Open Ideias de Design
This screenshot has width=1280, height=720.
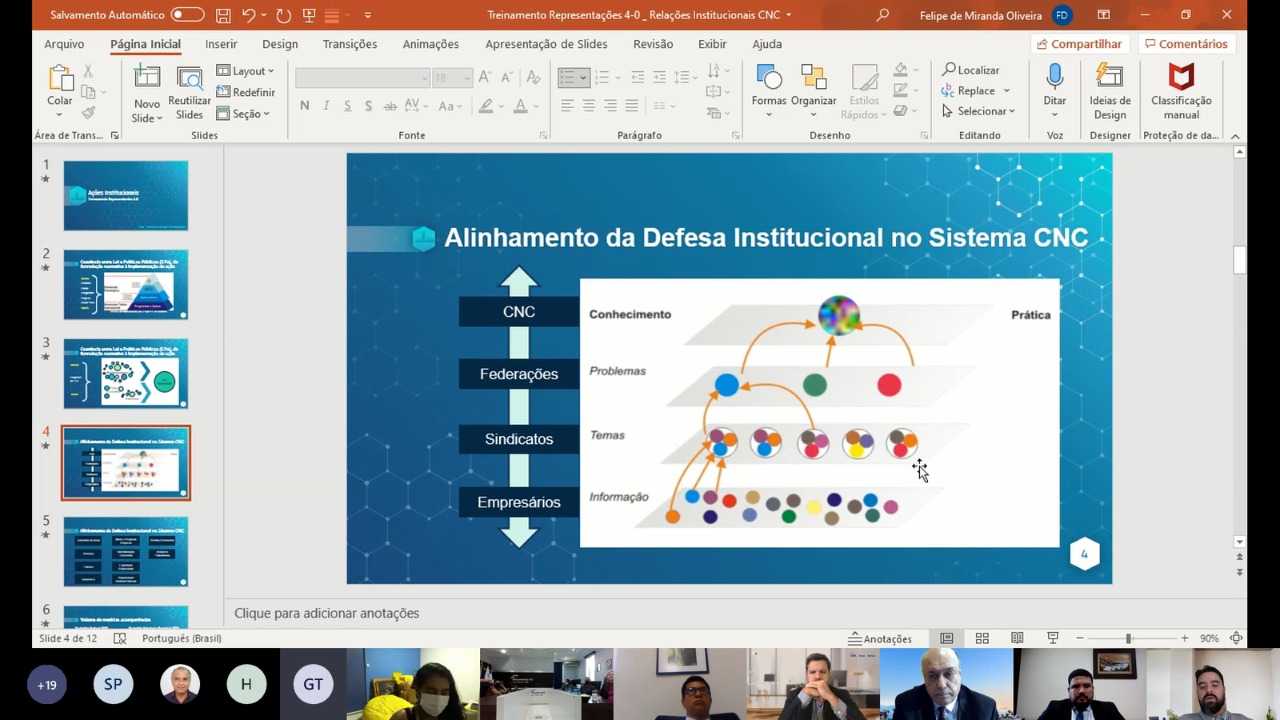point(1110,92)
